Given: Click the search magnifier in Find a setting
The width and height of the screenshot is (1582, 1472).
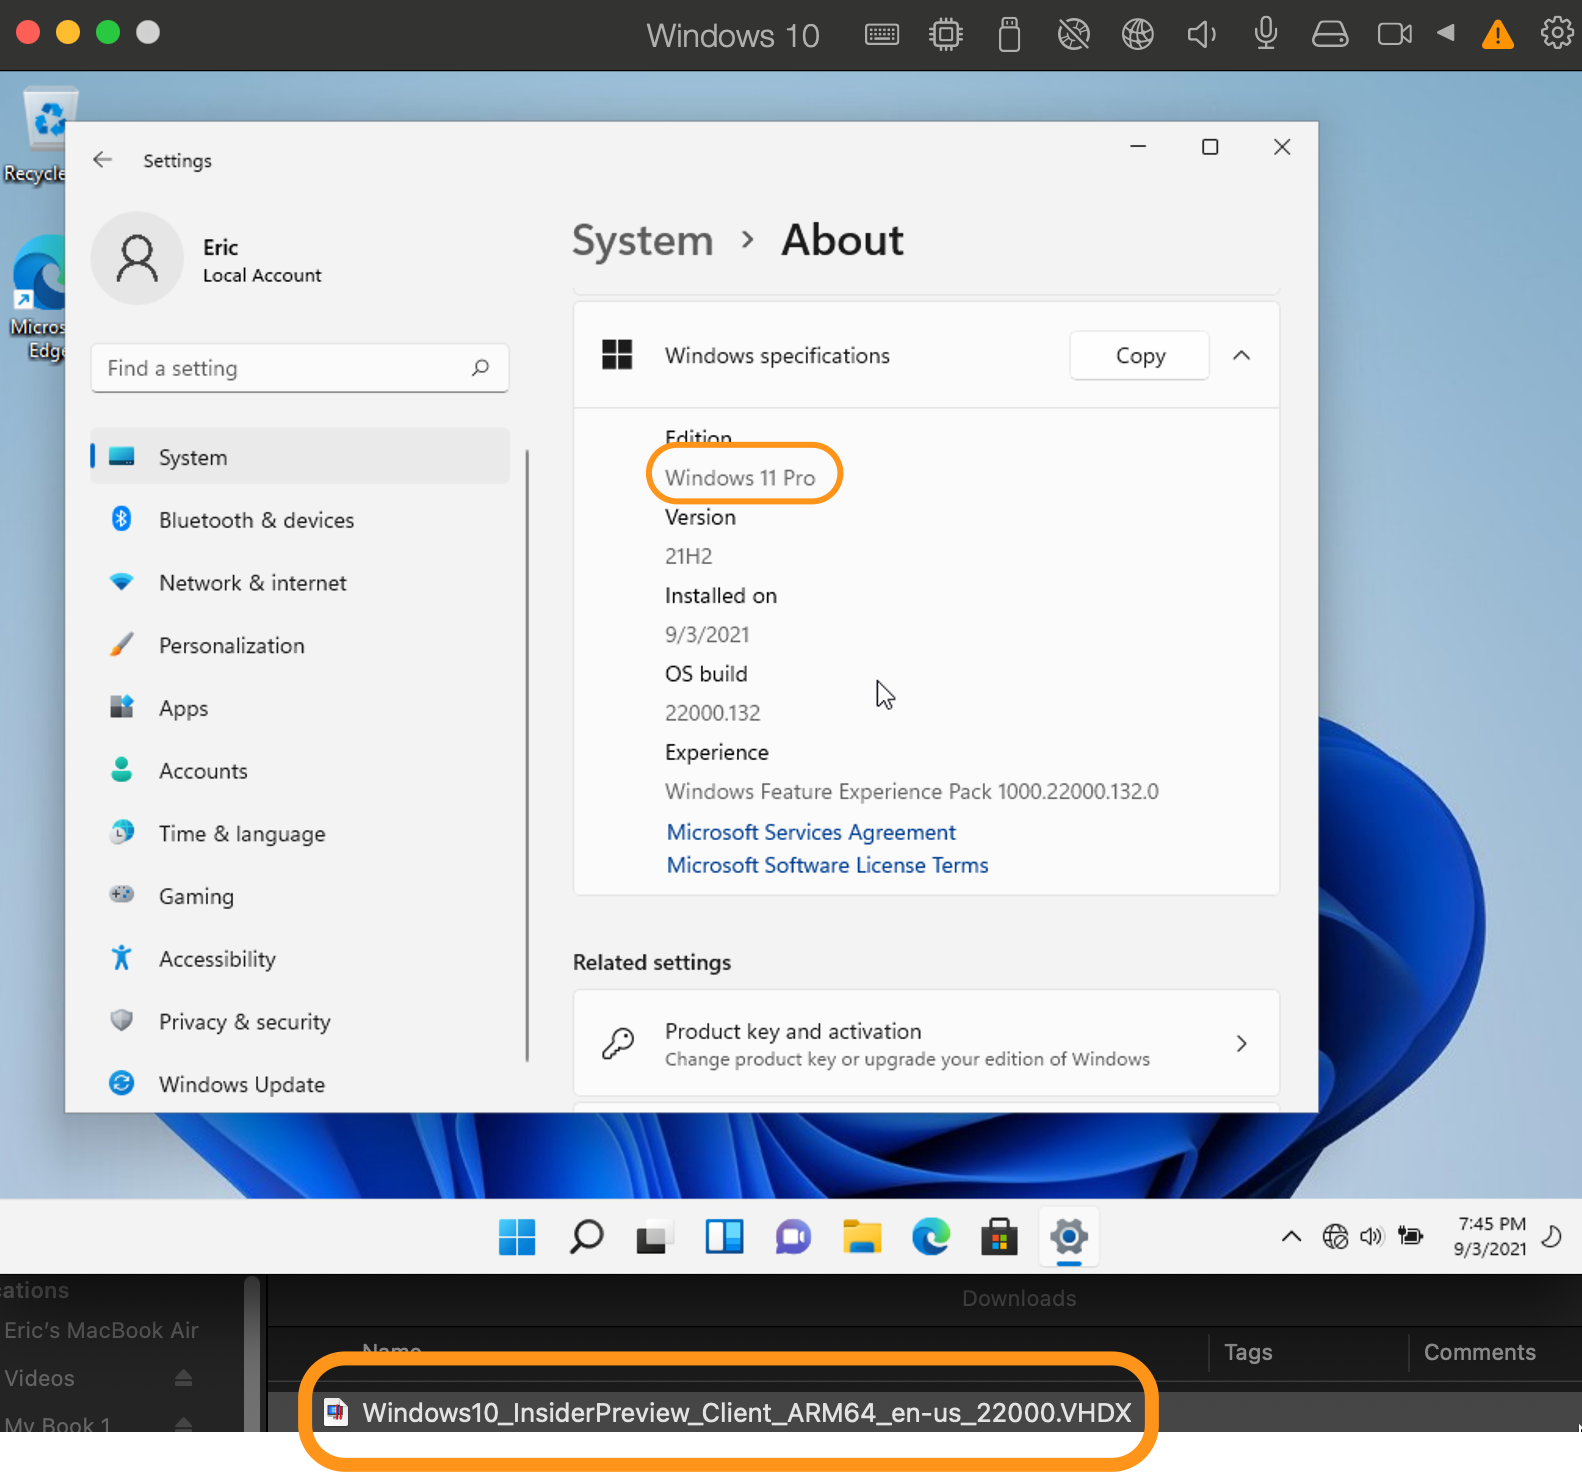Looking at the screenshot, I should [x=480, y=368].
